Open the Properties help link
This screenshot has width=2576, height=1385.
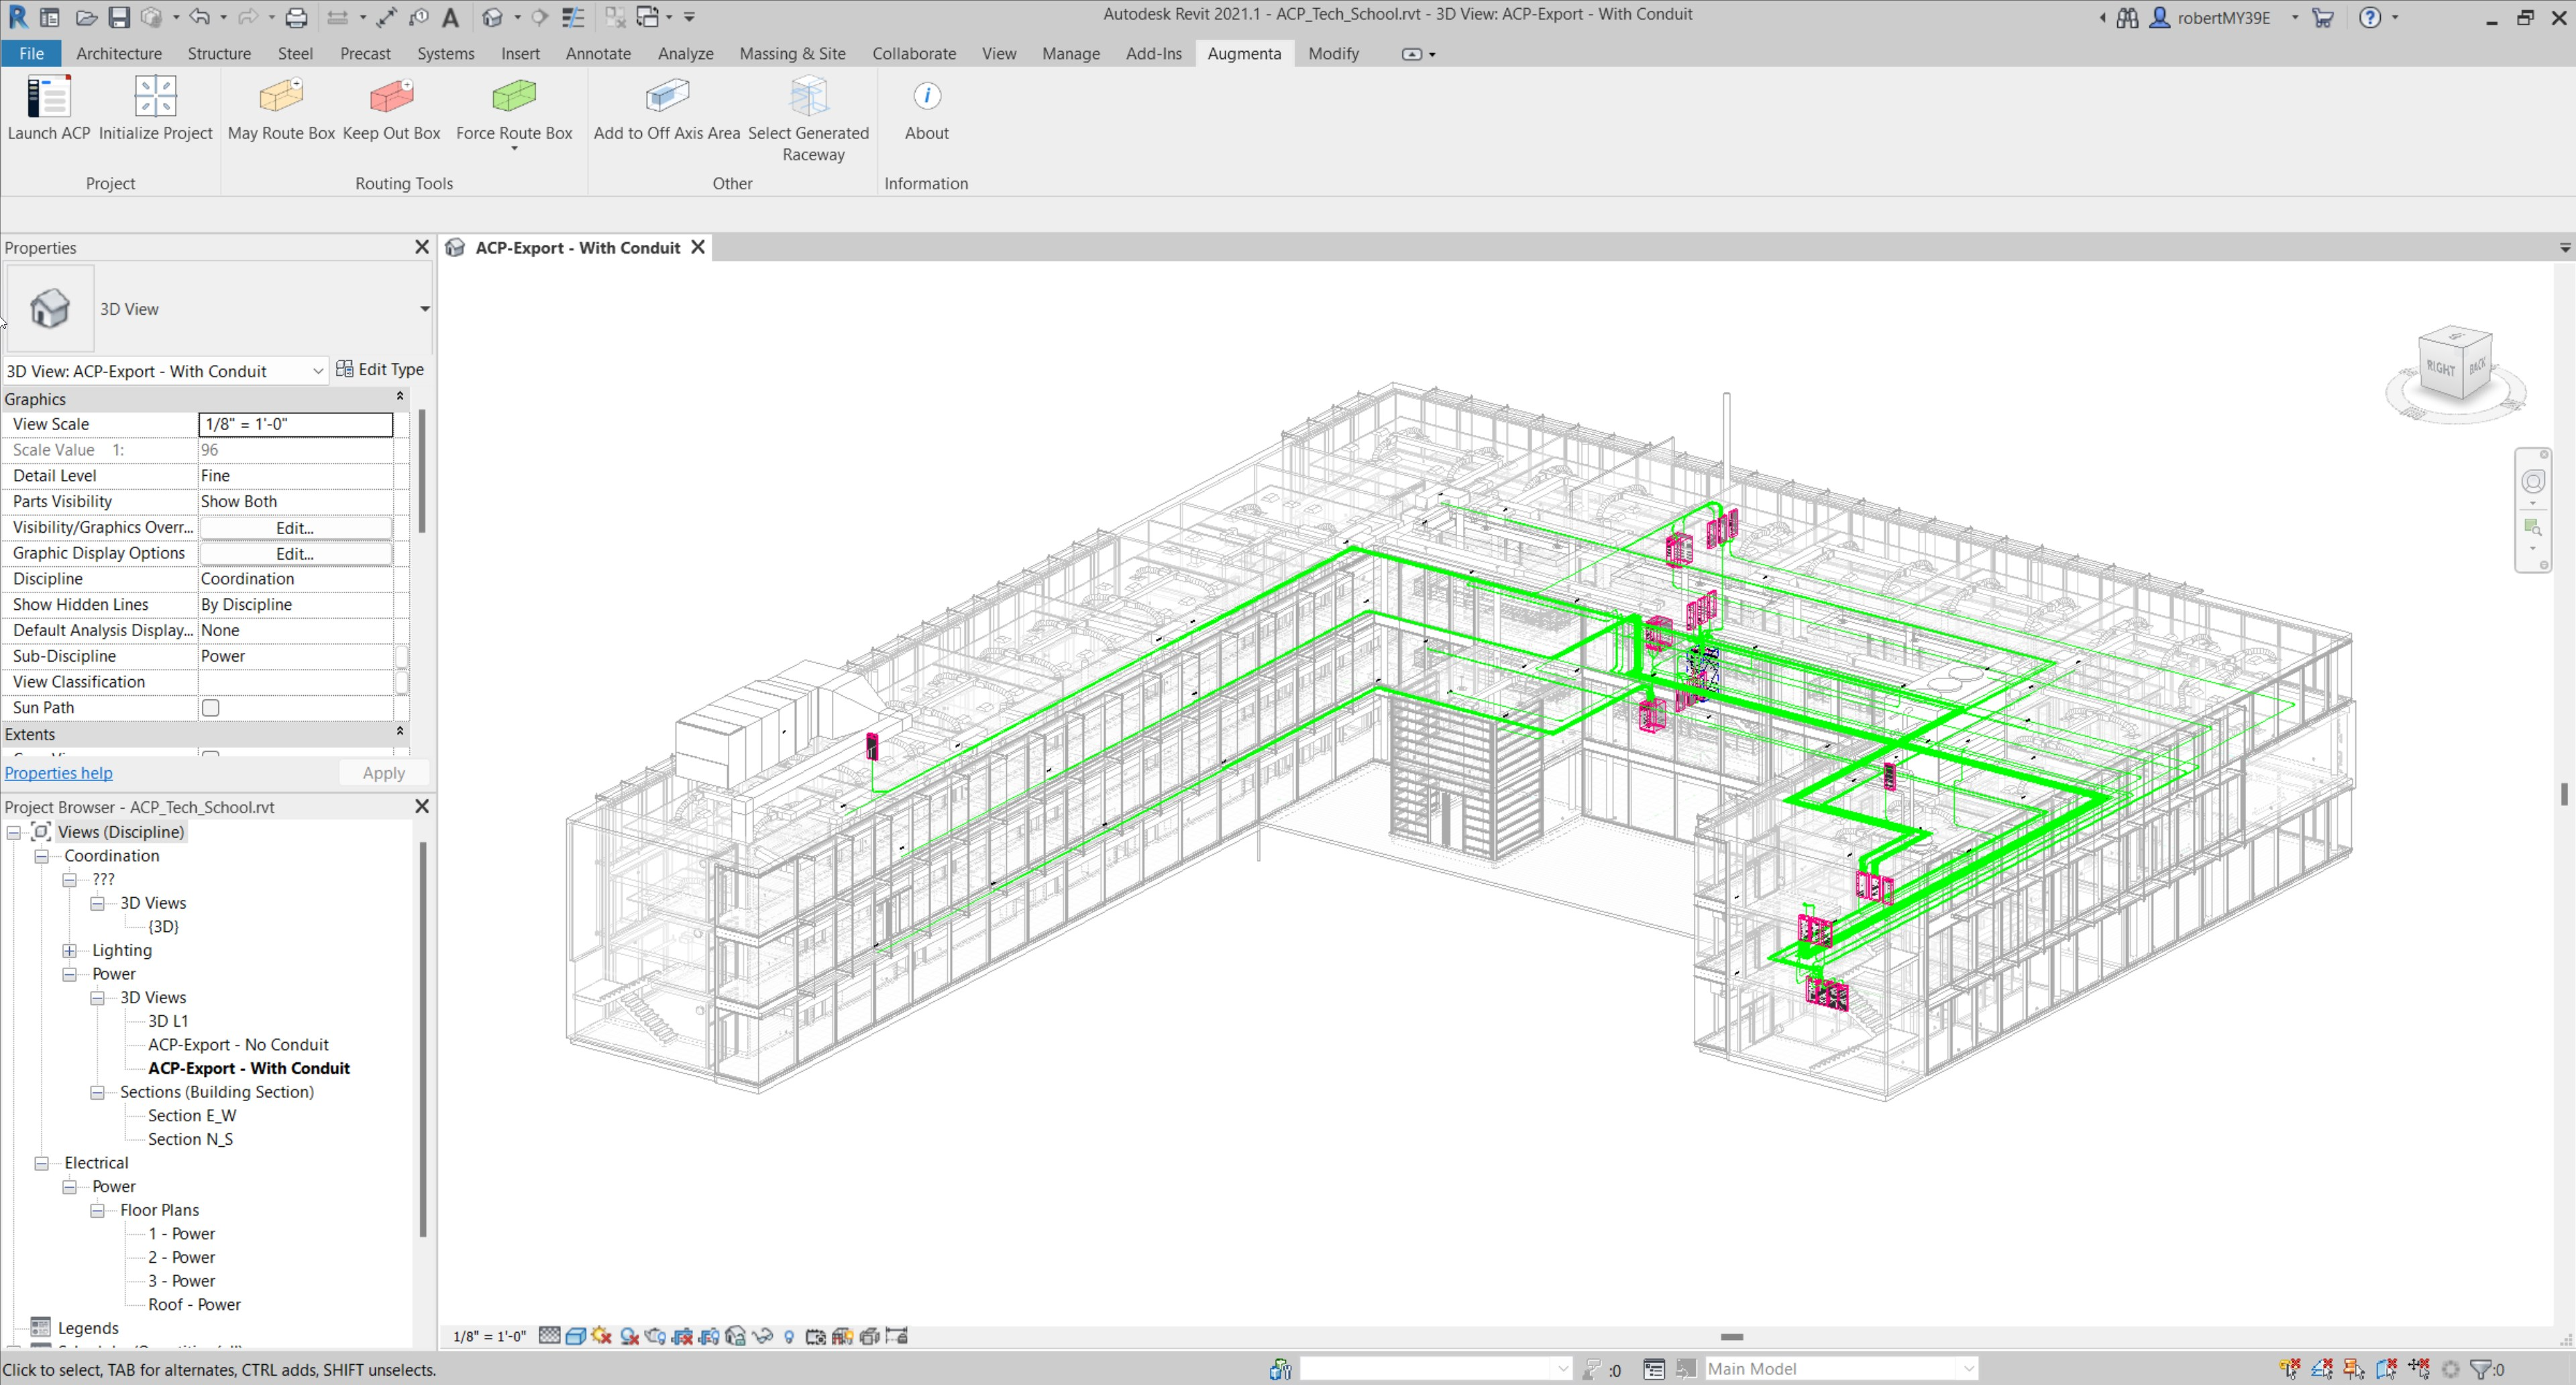pyautogui.click(x=58, y=772)
